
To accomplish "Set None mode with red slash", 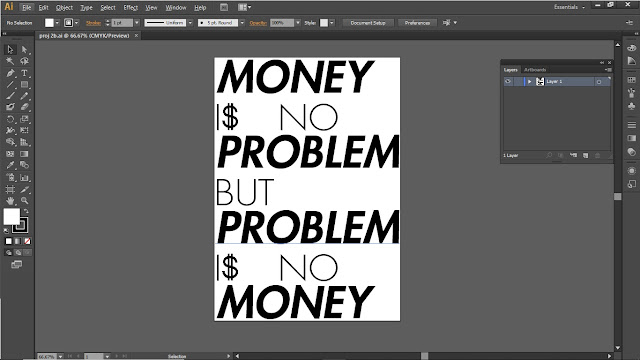I will [x=27, y=241].
